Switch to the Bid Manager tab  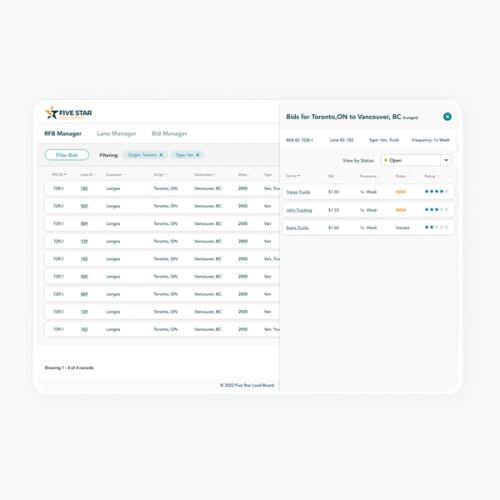pyautogui.click(x=169, y=133)
